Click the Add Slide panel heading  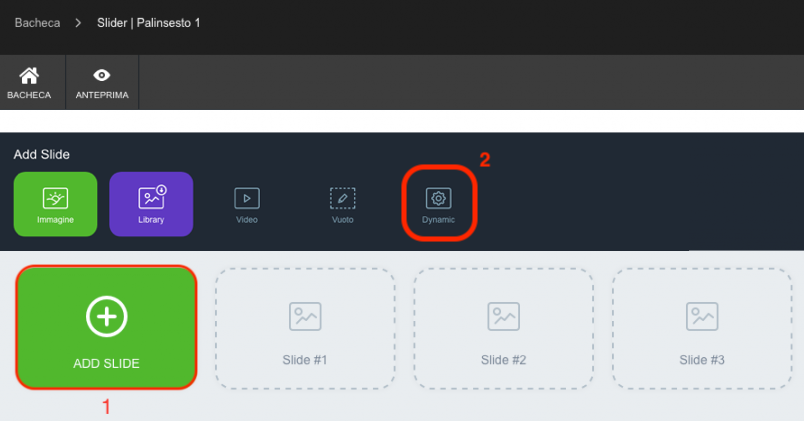click(42, 154)
